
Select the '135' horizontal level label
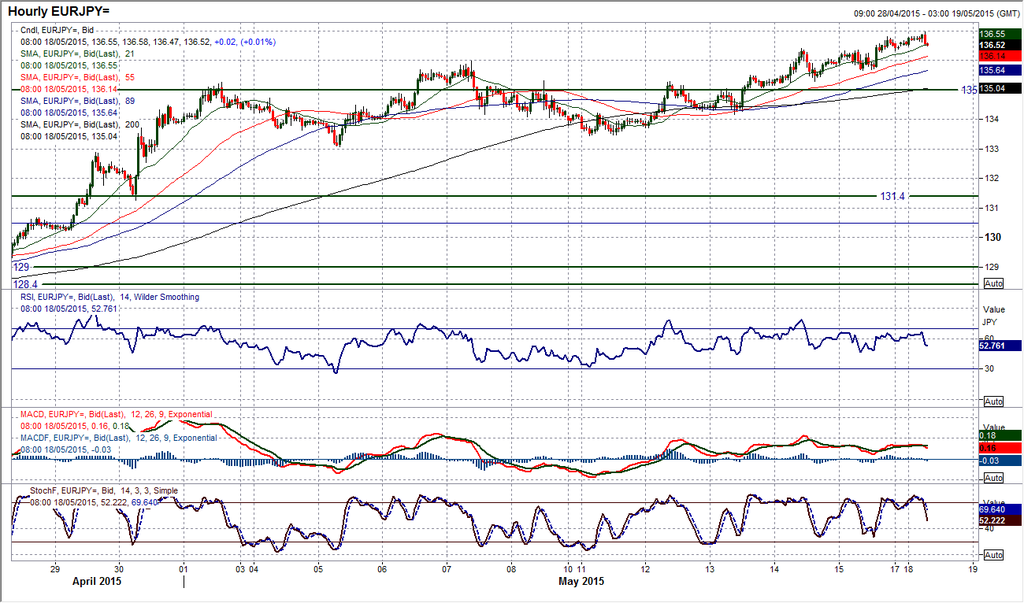point(968,90)
